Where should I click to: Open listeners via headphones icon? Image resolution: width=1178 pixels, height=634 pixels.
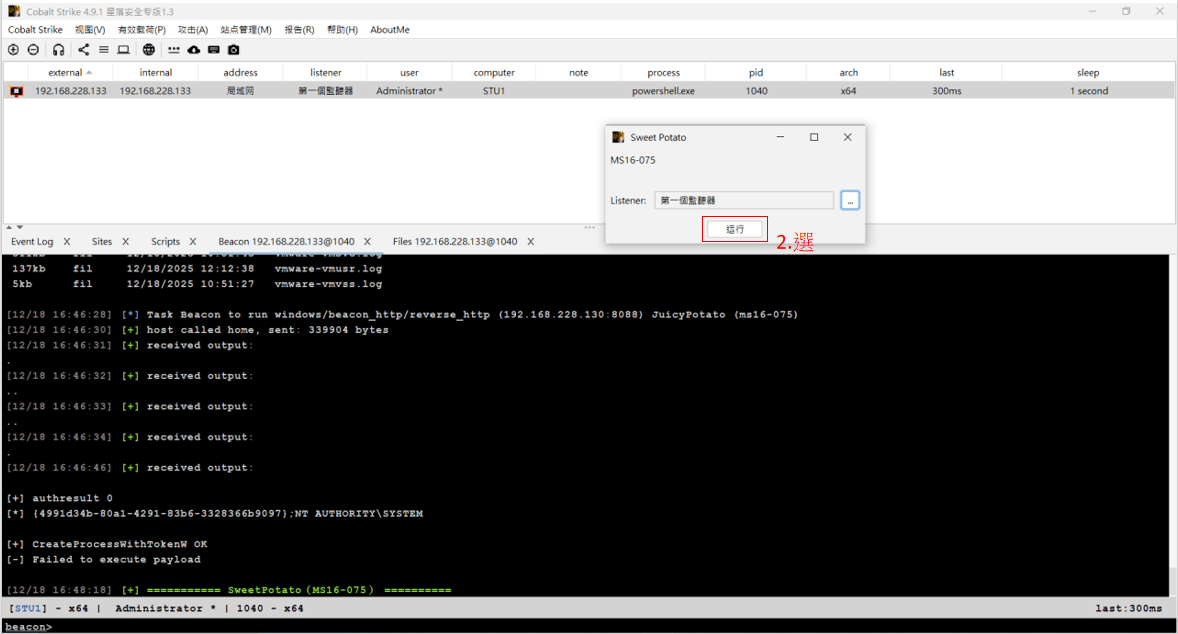[59, 50]
